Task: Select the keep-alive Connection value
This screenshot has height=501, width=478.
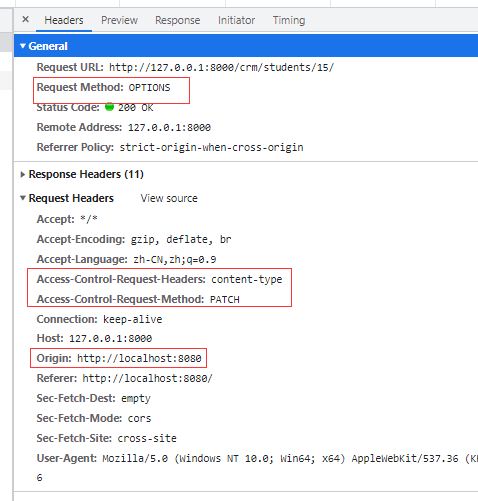Action: 133,319
